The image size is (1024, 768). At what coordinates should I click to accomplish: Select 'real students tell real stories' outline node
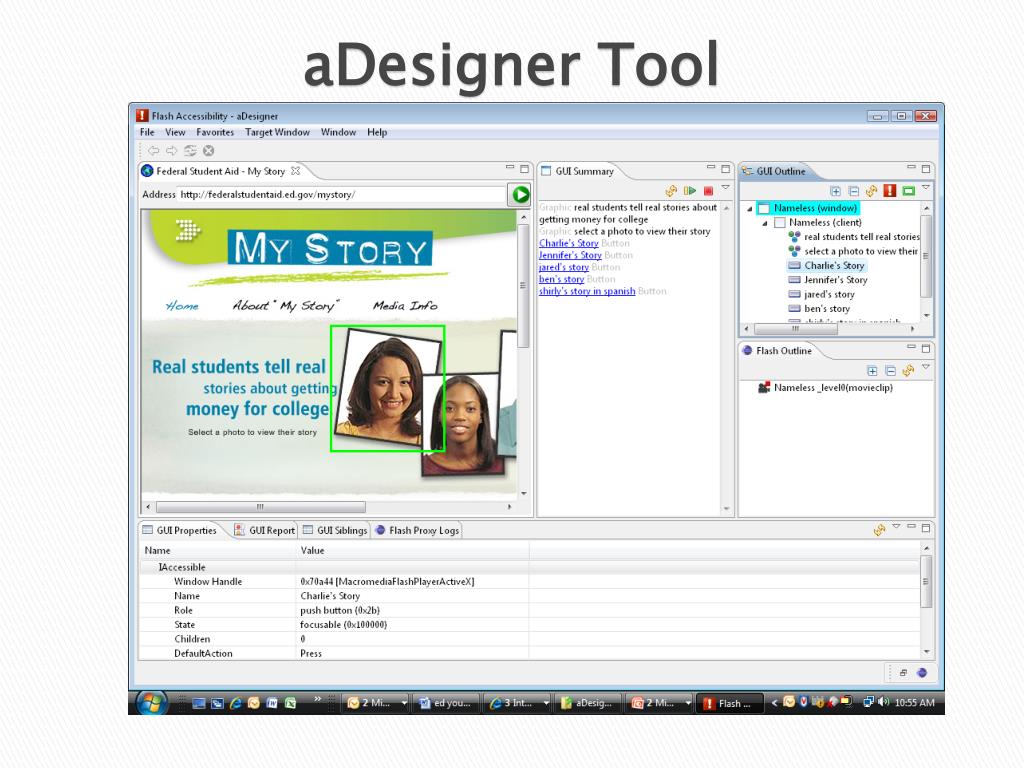(x=861, y=237)
